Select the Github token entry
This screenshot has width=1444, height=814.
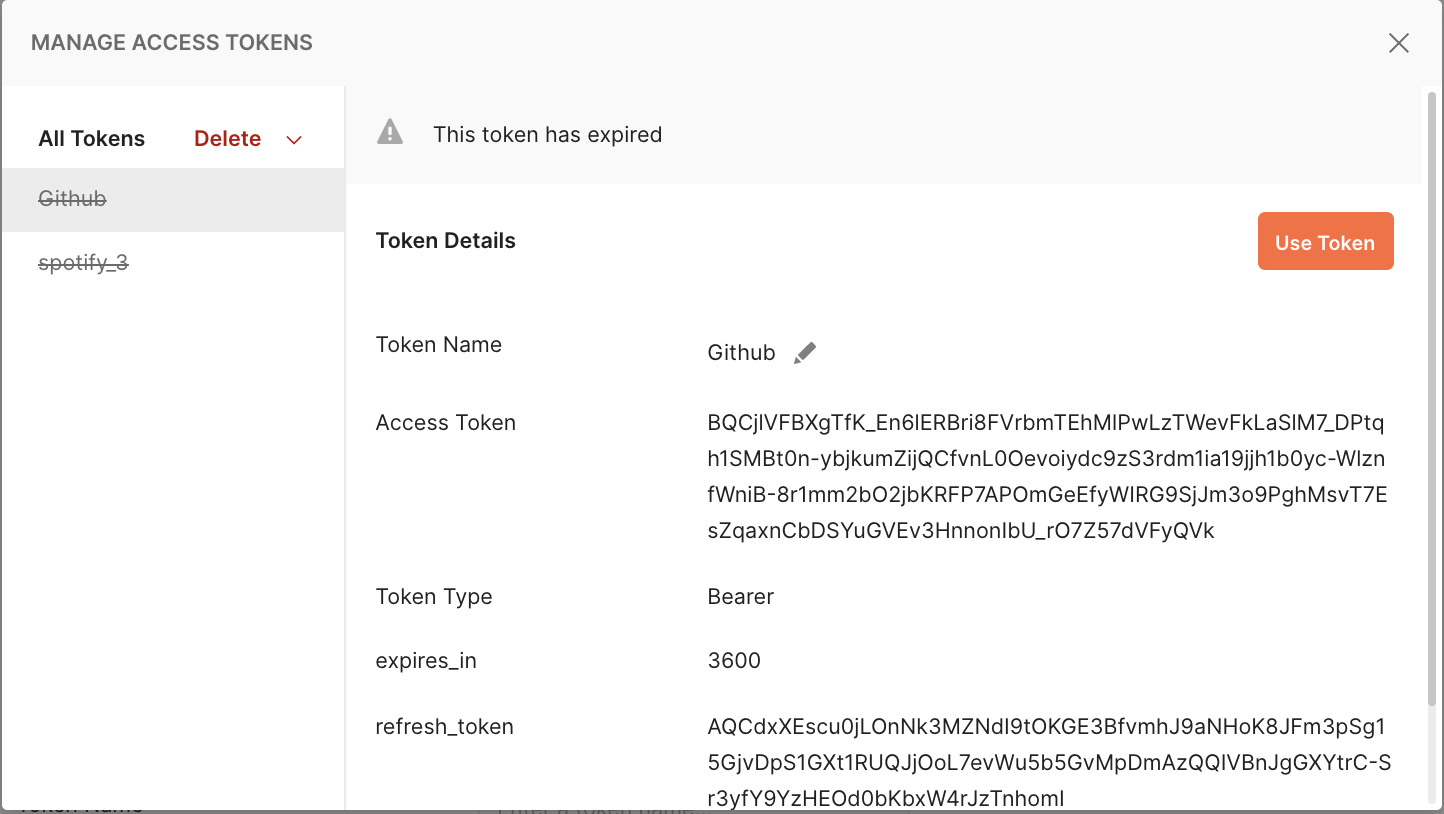click(x=71, y=199)
